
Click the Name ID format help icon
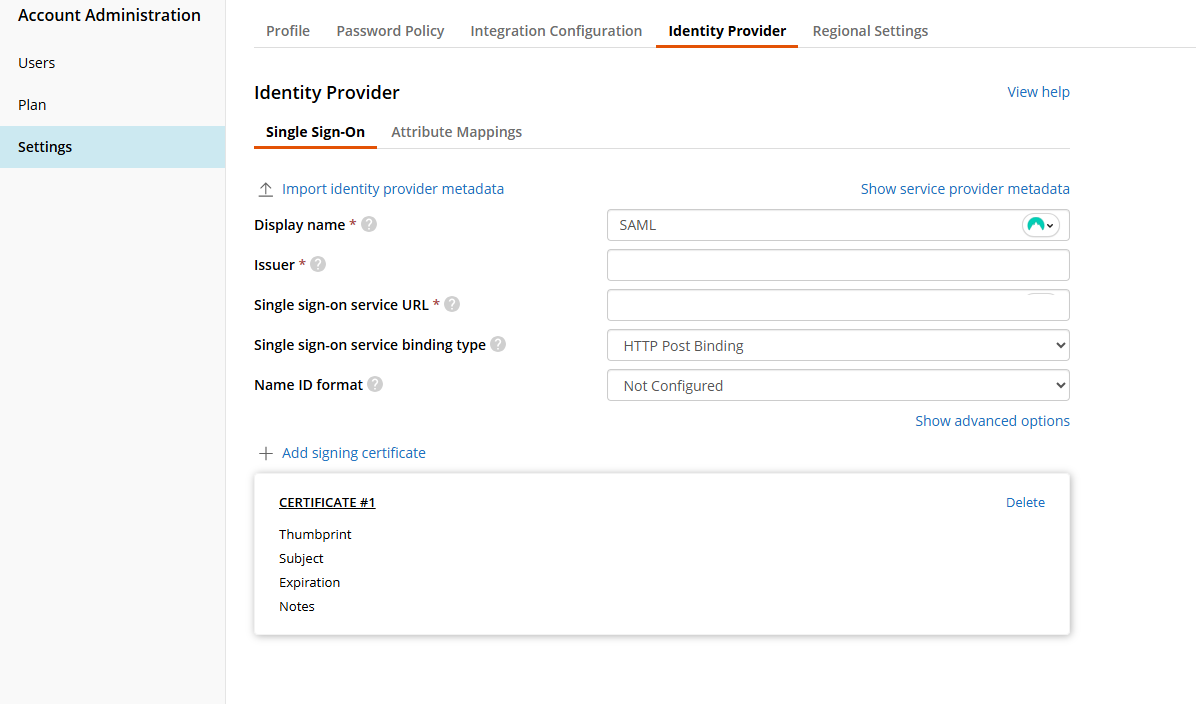375,385
